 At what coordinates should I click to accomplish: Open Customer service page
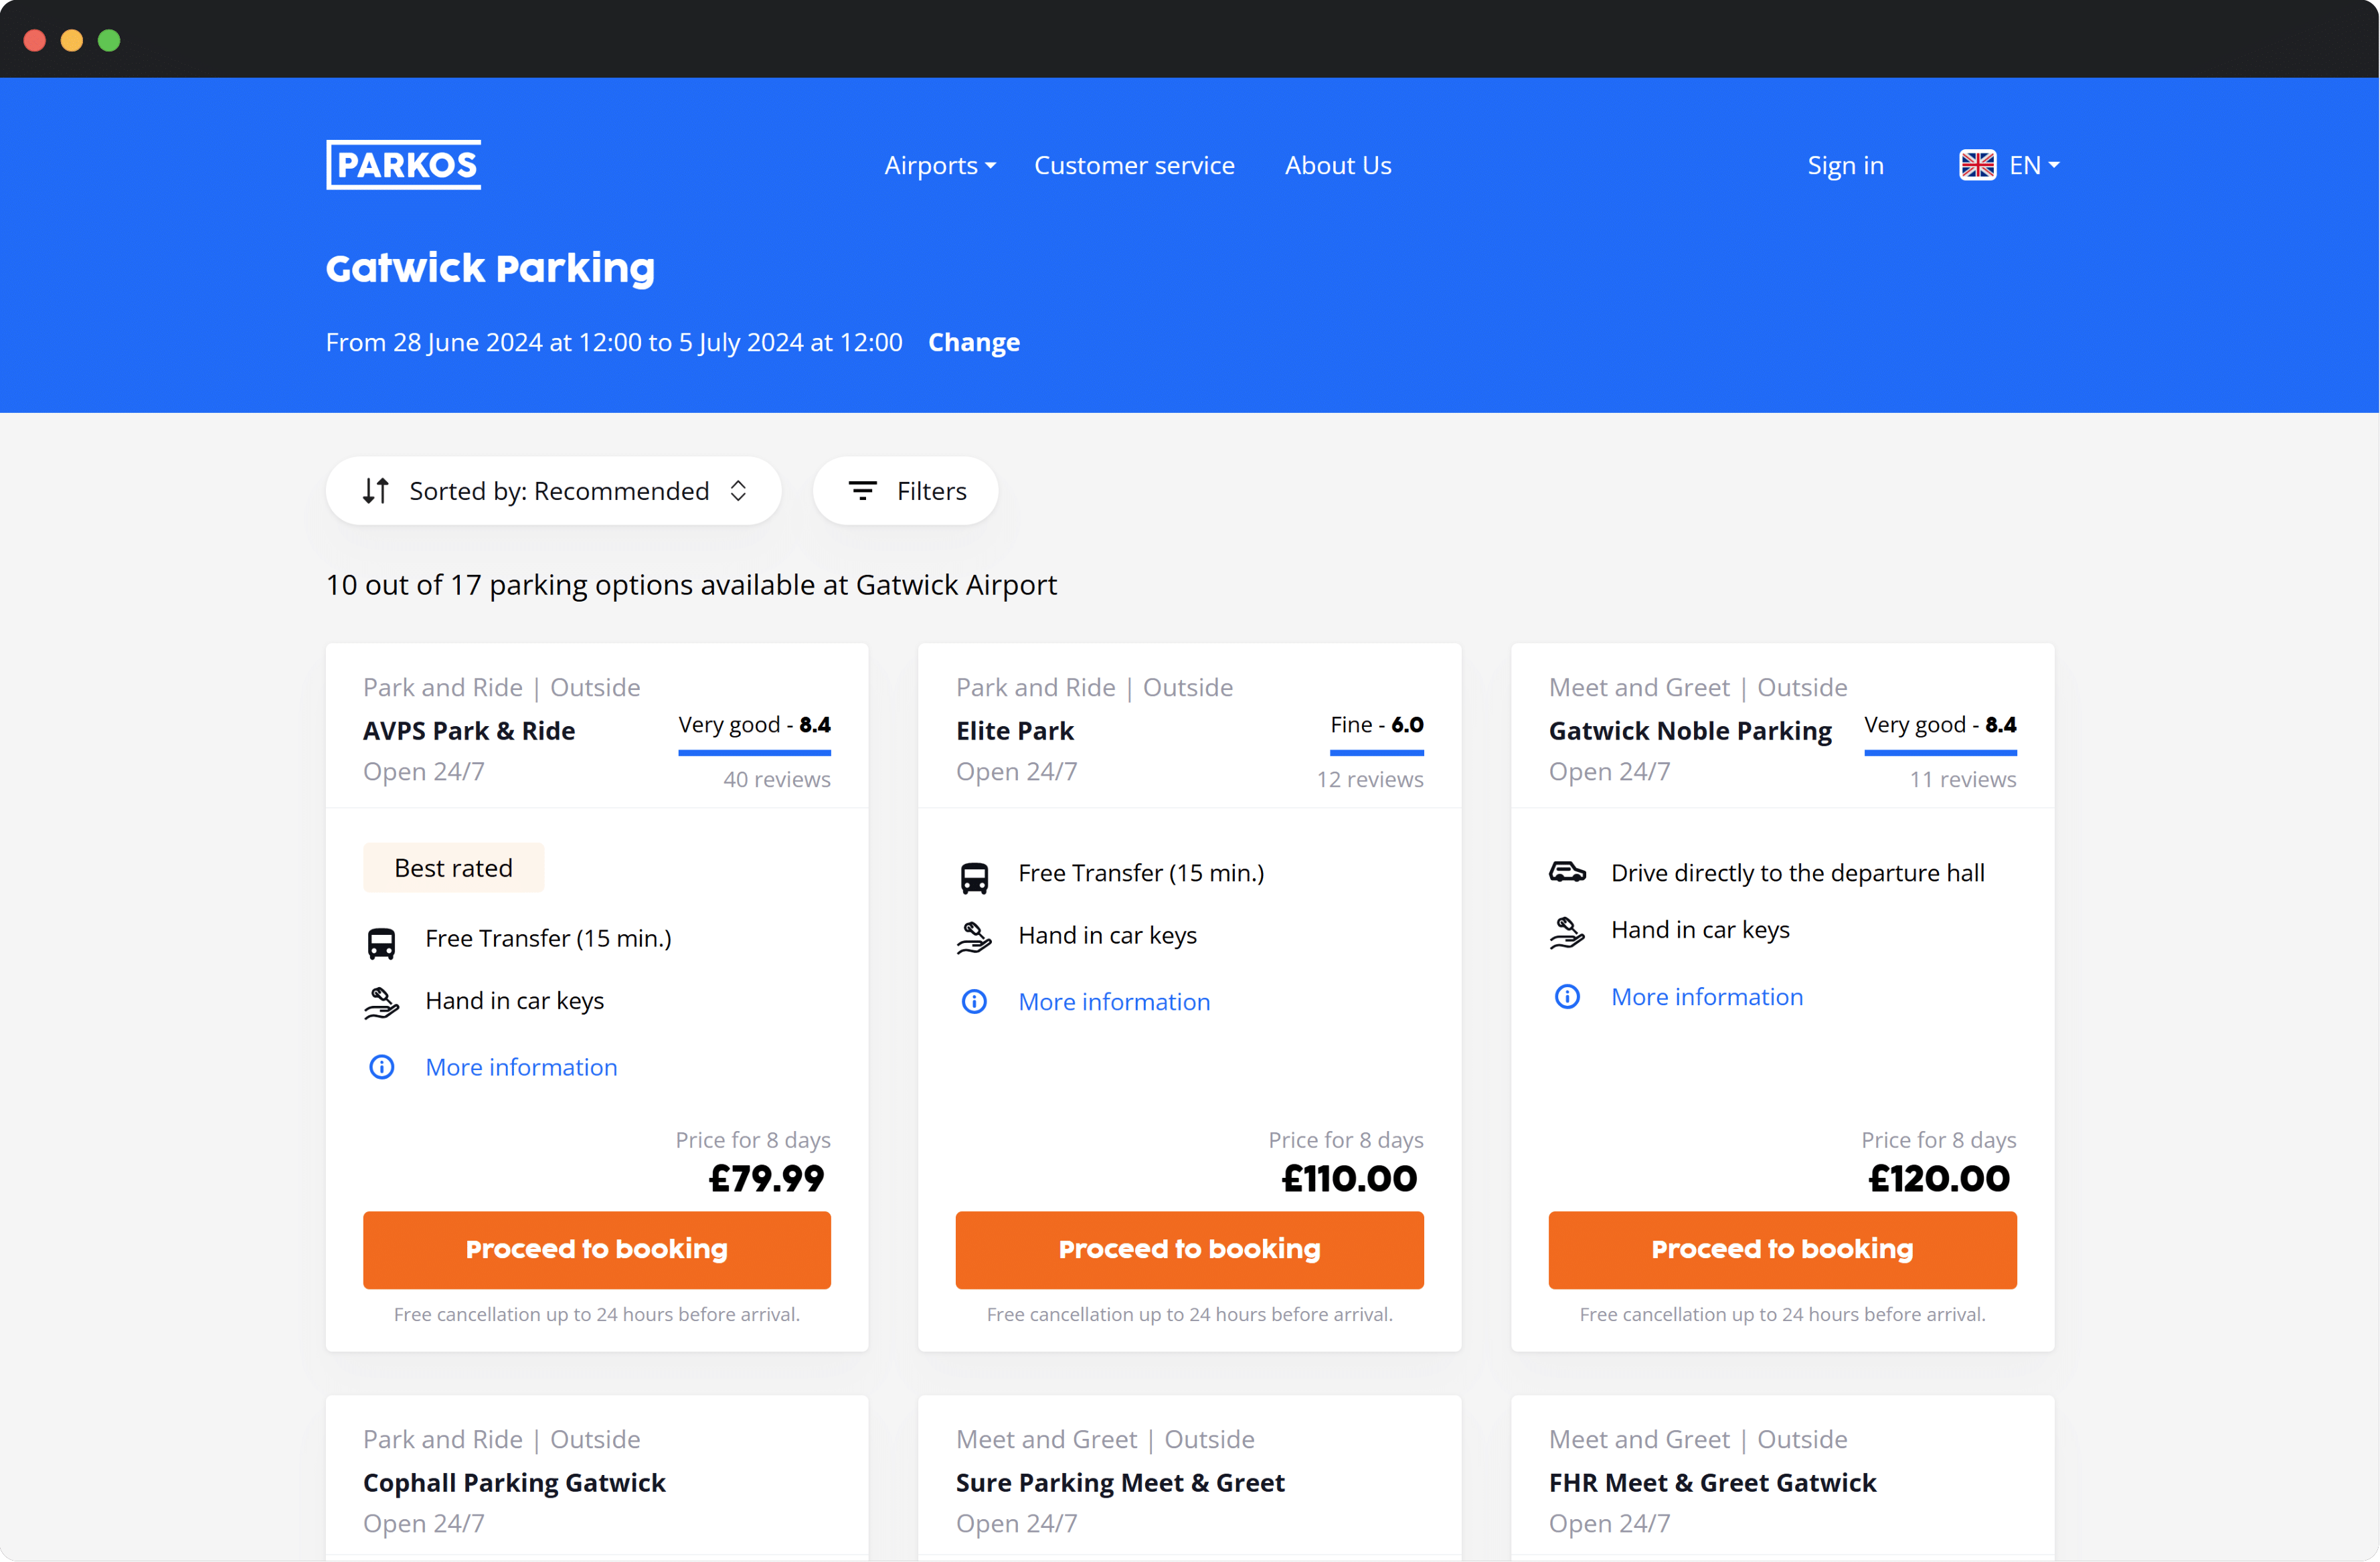click(x=1133, y=165)
